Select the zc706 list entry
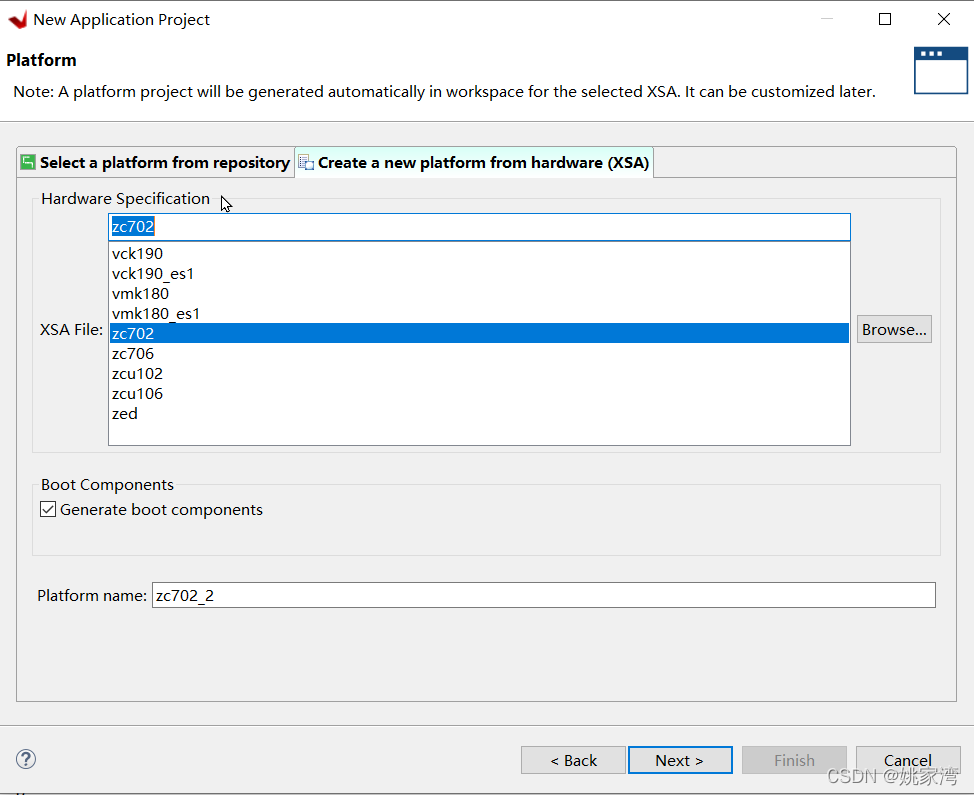 click(133, 354)
